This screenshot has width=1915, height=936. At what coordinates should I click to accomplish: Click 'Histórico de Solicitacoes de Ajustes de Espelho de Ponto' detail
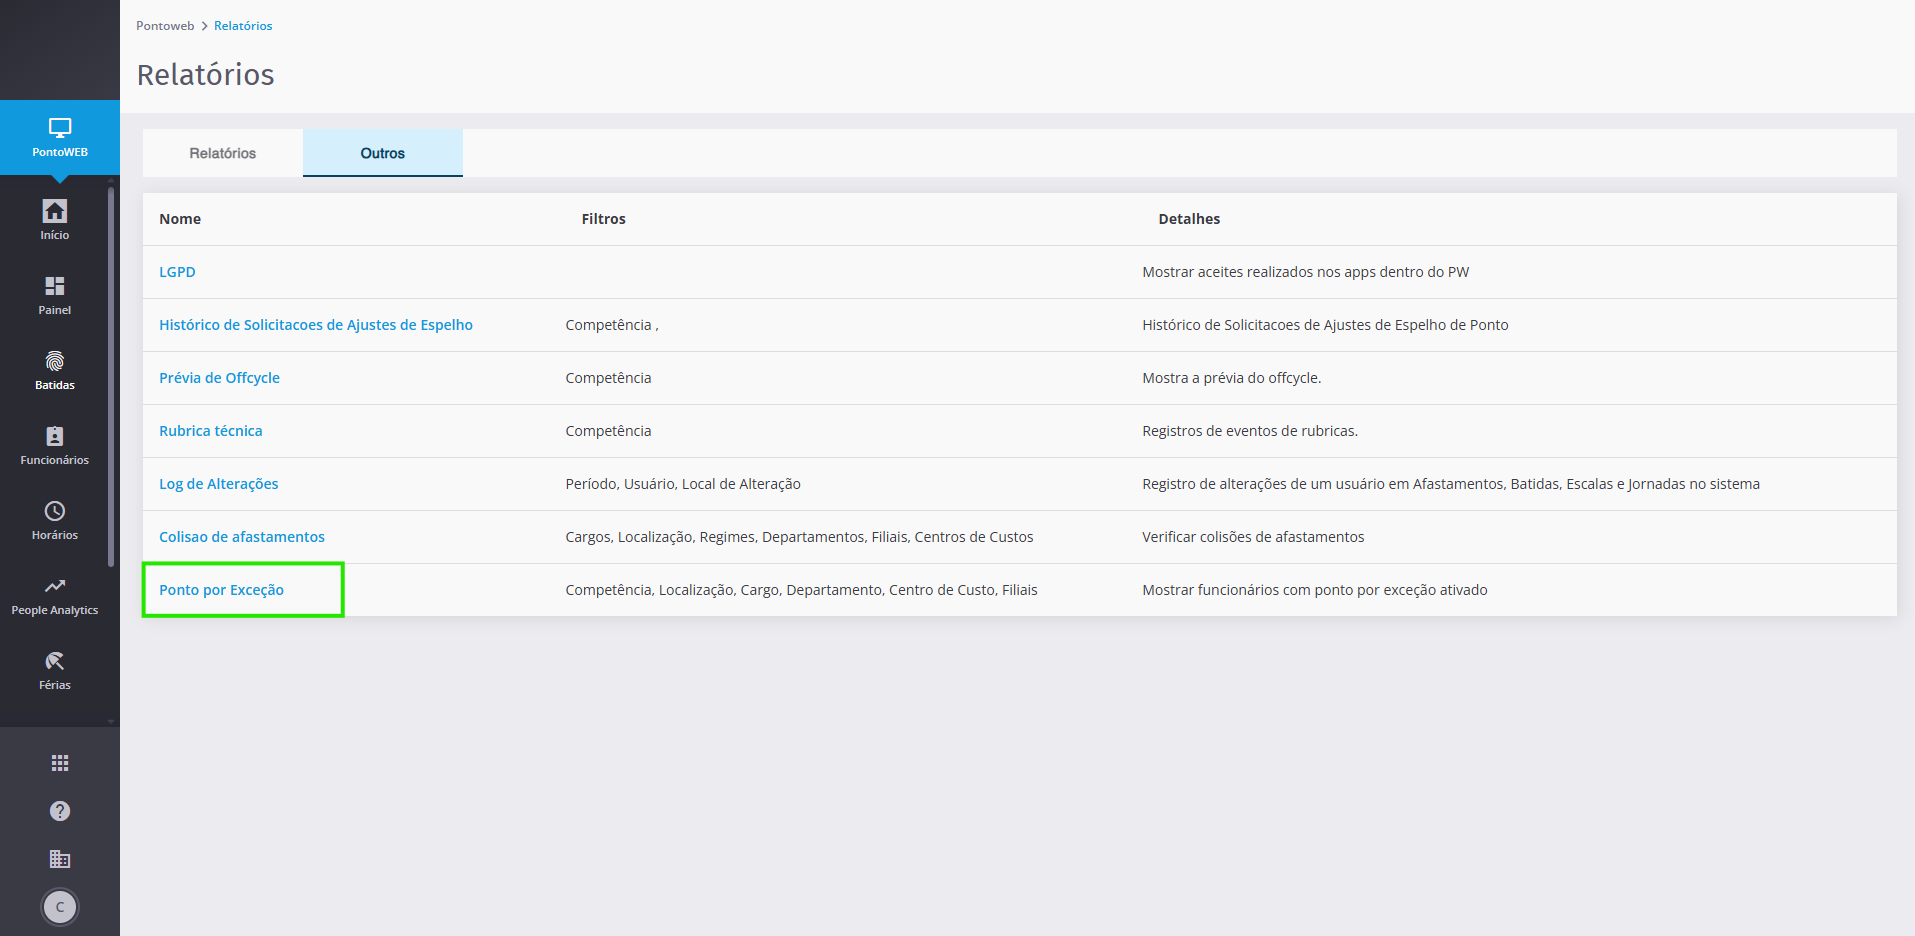click(1325, 325)
